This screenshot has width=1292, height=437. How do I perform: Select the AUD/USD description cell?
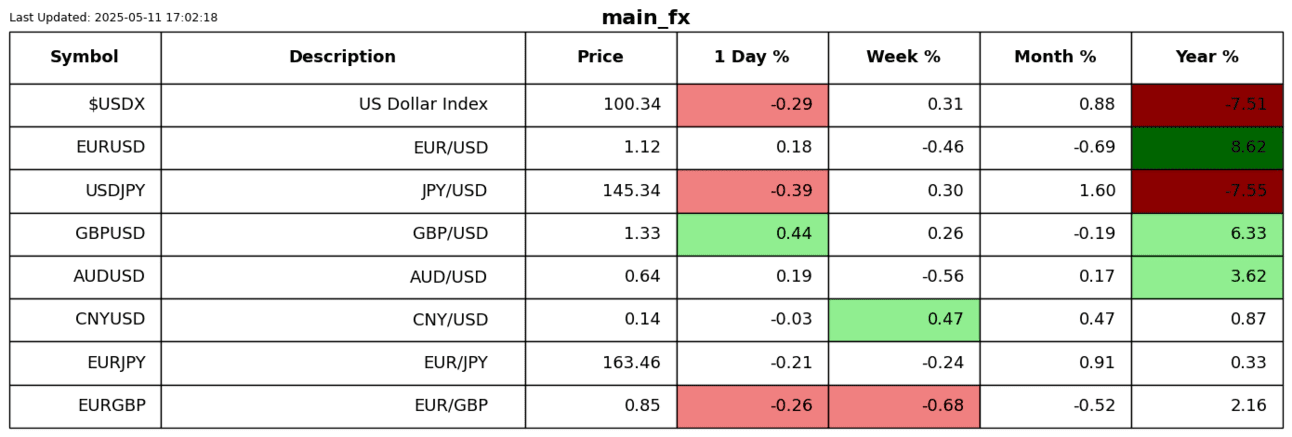pos(342,277)
